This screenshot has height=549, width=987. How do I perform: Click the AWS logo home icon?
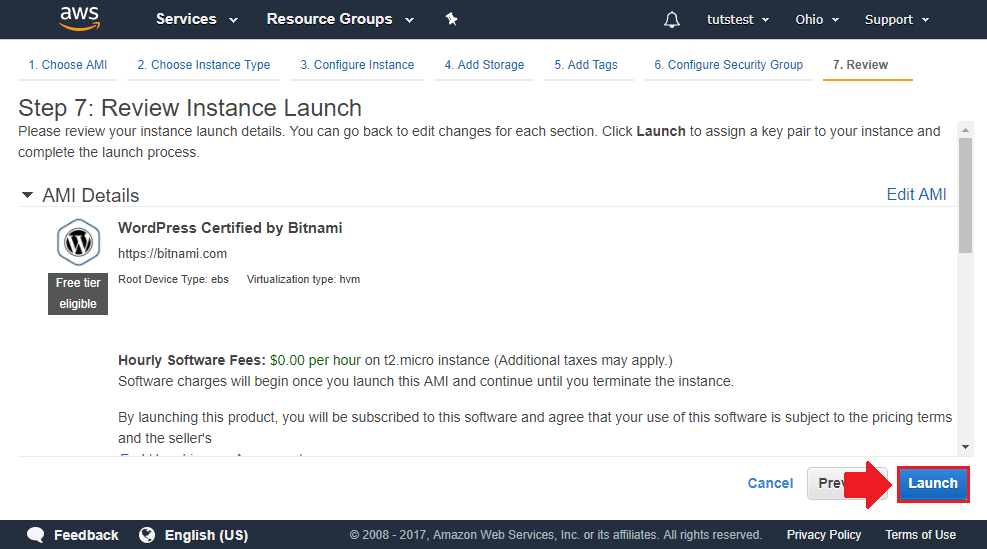[x=80, y=18]
